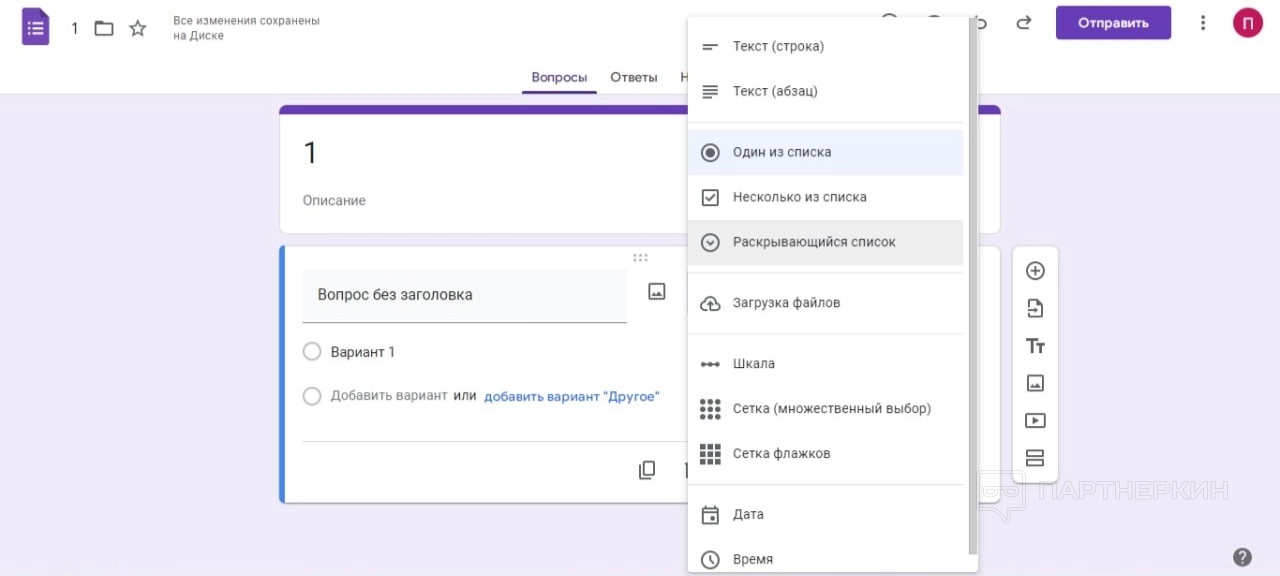Select Несколько из списка checkbox type
The width and height of the screenshot is (1280, 576).
coord(799,197)
